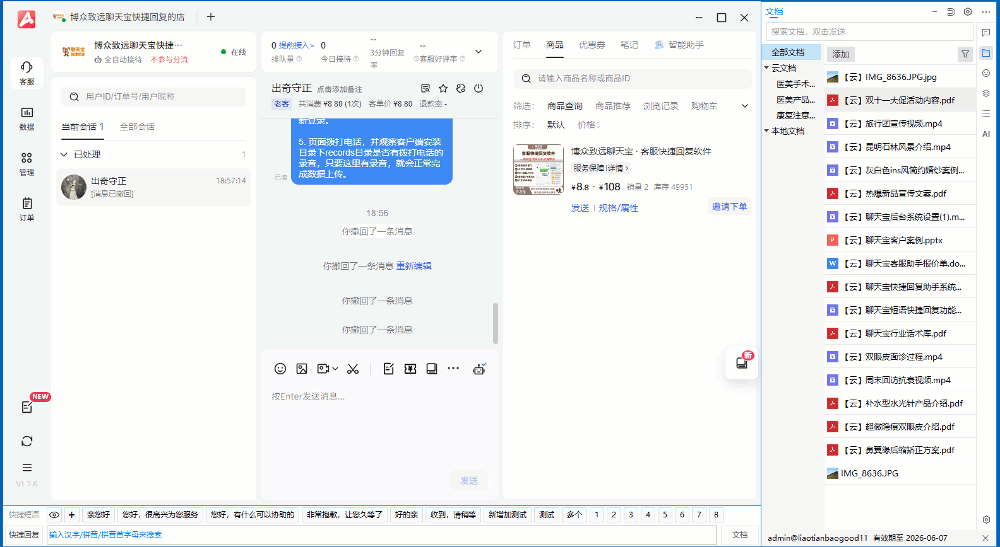The width and height of the screenshot is (1000, 547).
Task: Open 服务保障 详情 expander
Action: pos(601,168)
